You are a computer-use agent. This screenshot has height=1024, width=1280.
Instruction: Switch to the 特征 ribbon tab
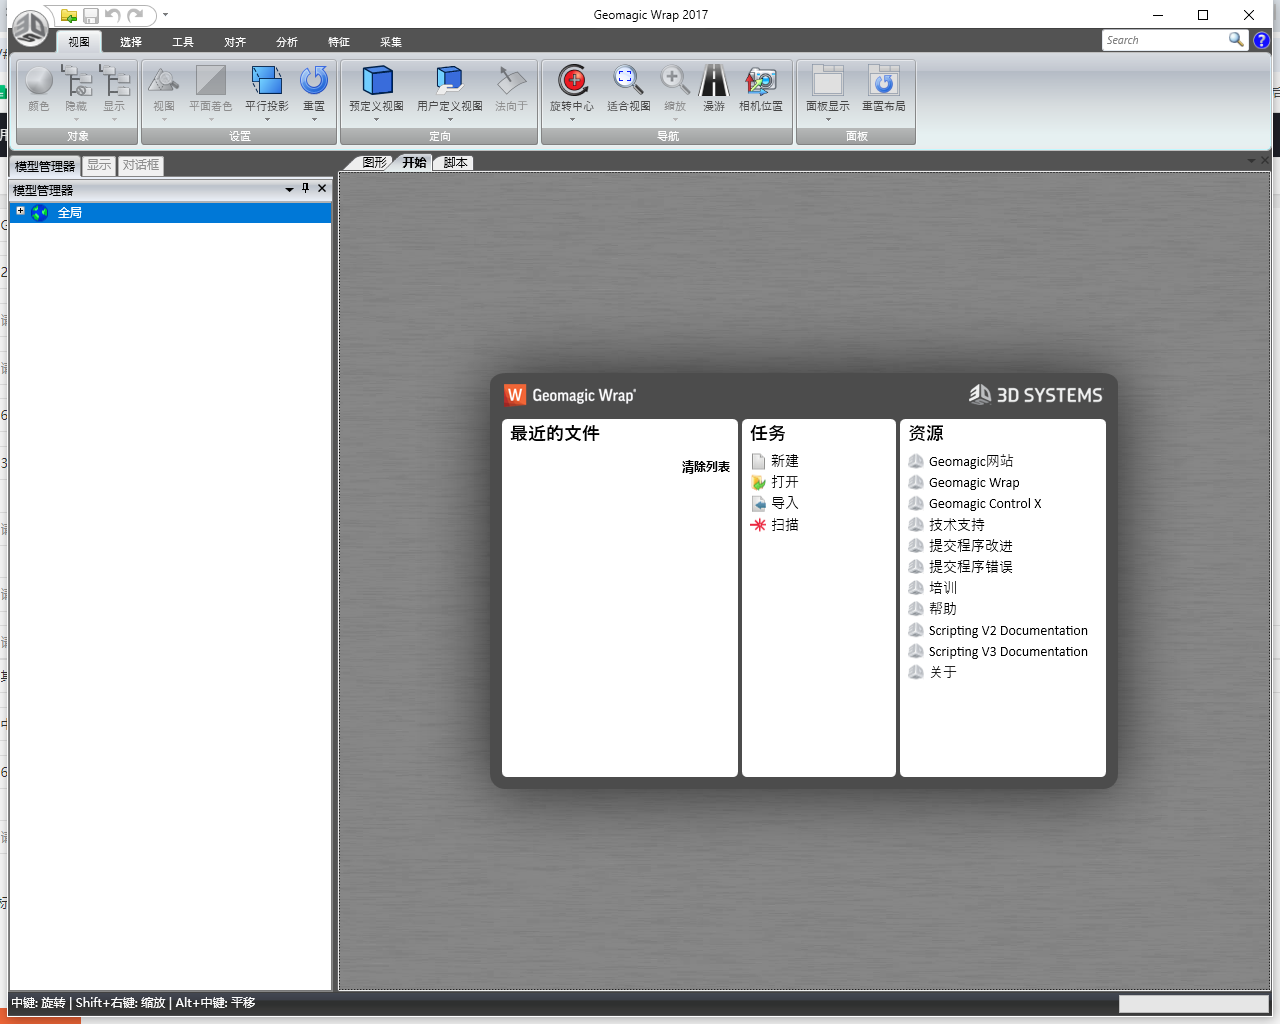pos(339,42)
